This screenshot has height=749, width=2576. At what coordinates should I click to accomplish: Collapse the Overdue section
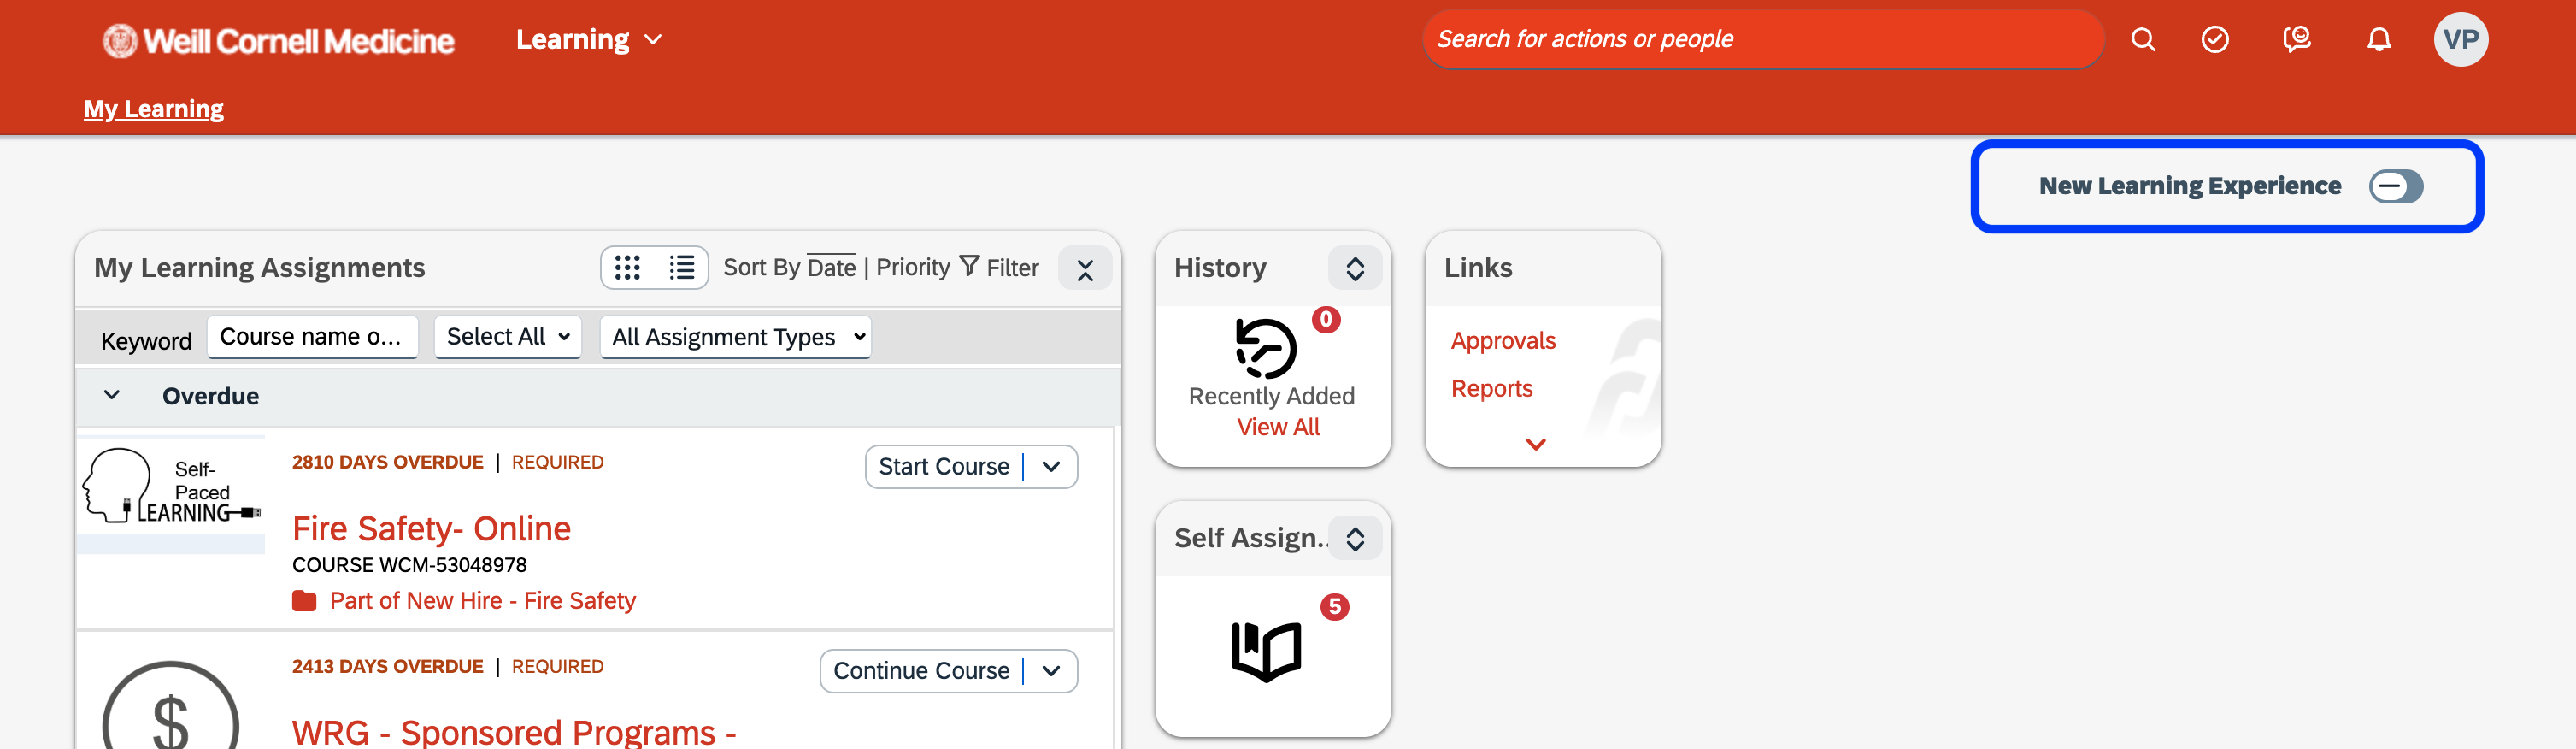coord(112,396)
